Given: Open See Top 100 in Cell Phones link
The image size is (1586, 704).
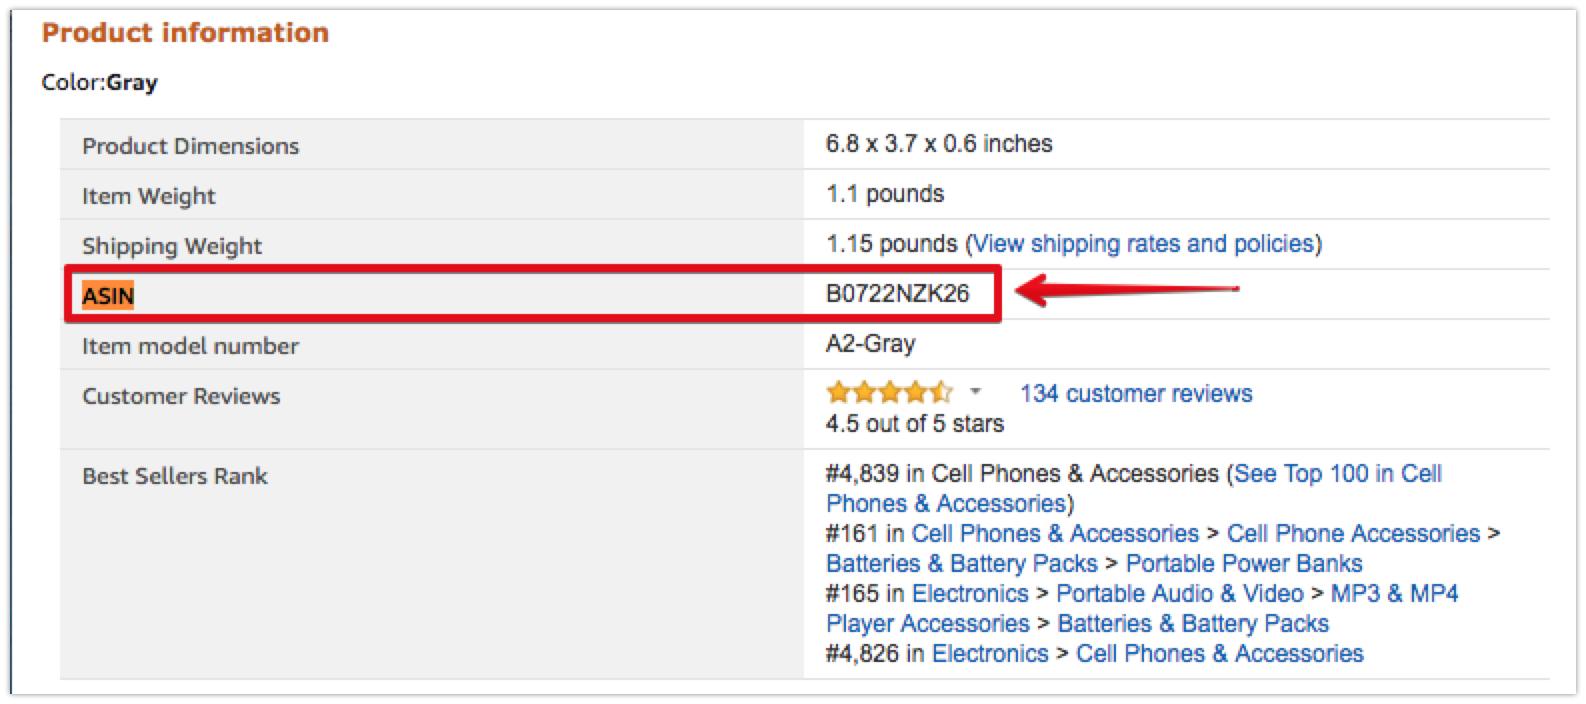Looking at the screenshot, I should (x=1337, y=474).
